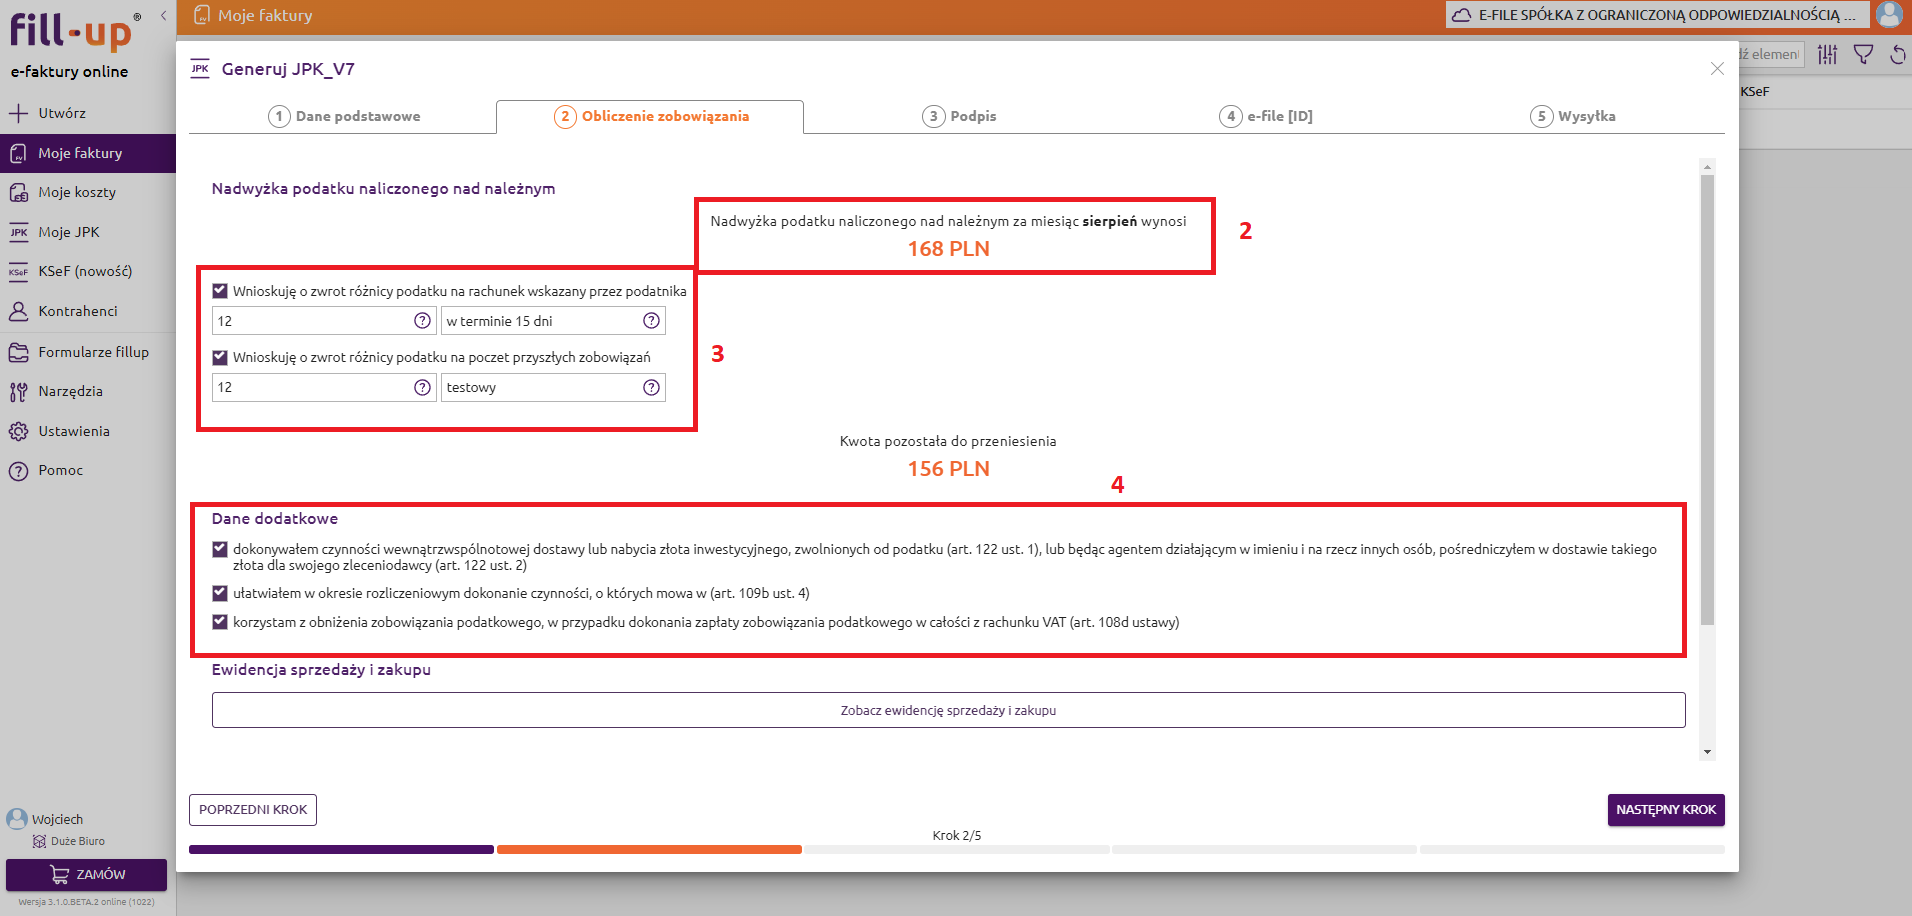Open the 'w terminie 15 dni' dropdown
1912x916 pixels.
point(541,321)
